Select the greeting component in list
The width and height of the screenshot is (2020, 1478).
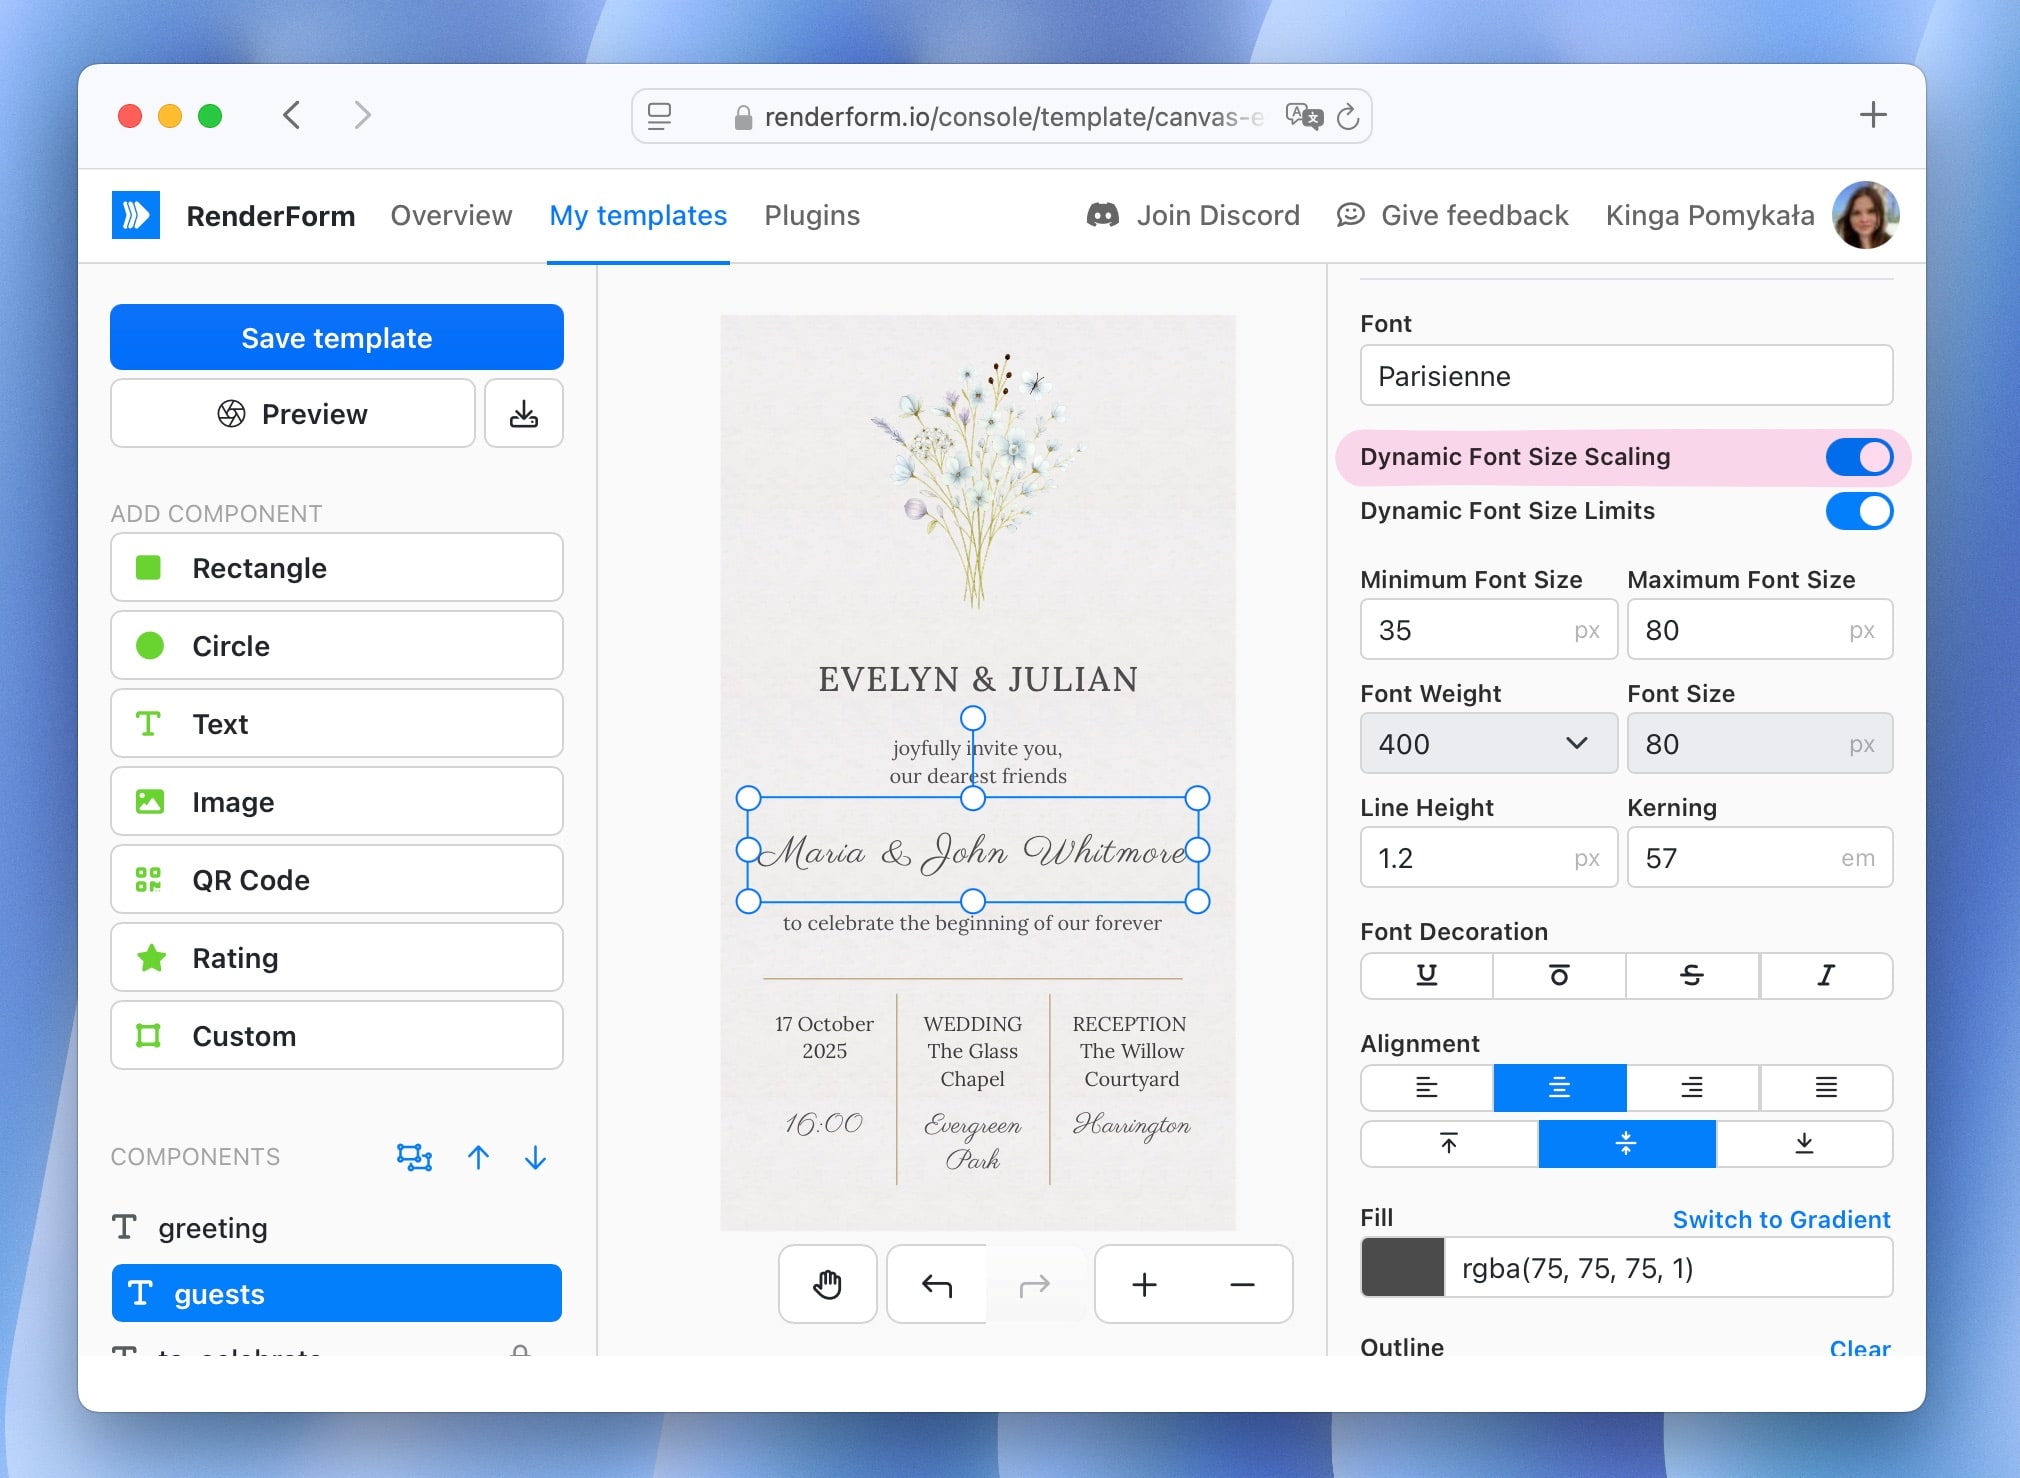[x=337, y=1227]
